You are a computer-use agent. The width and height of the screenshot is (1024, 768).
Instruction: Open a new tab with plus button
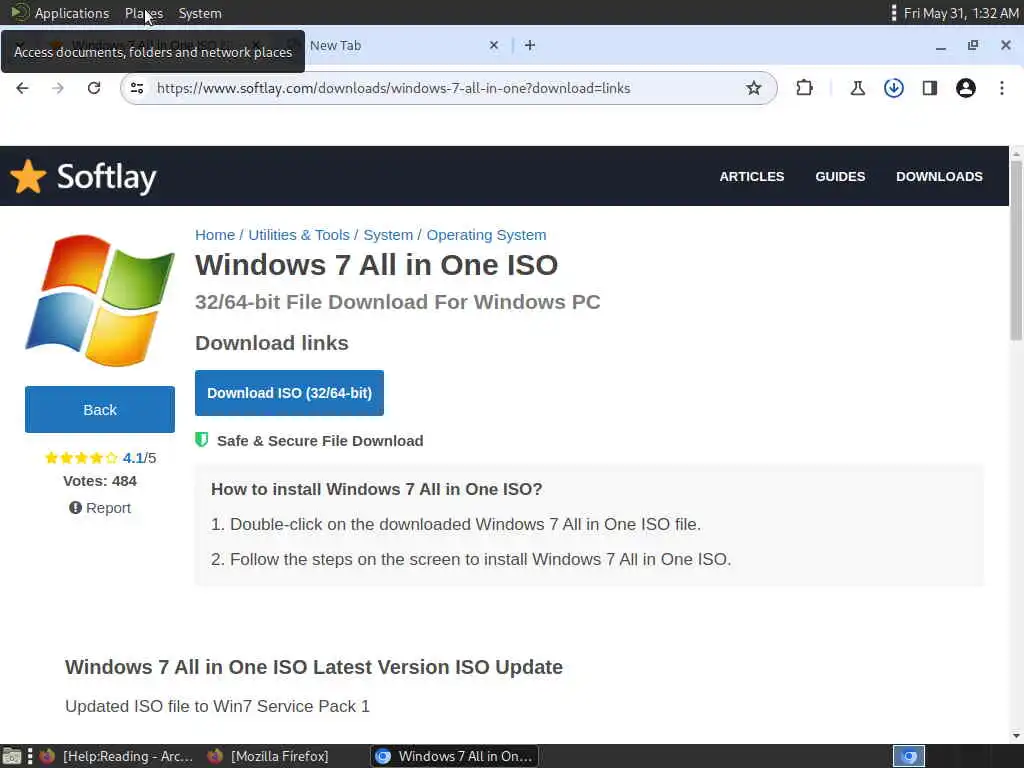tap(530, 45)
